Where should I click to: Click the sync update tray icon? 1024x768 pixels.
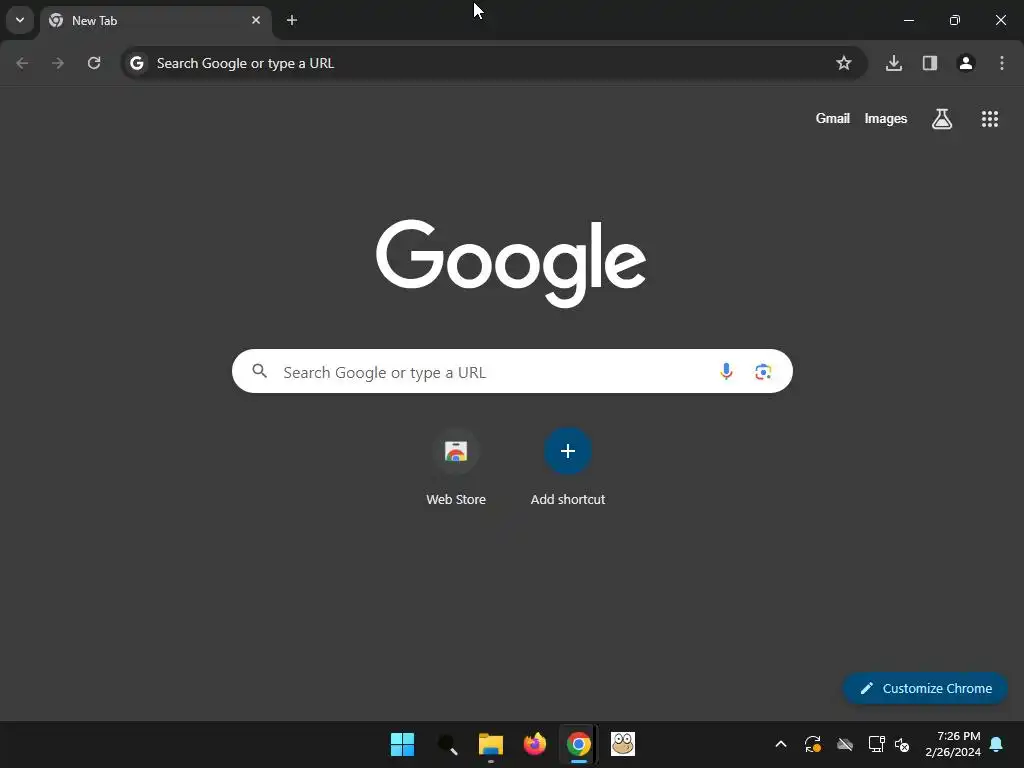point(812,744)
